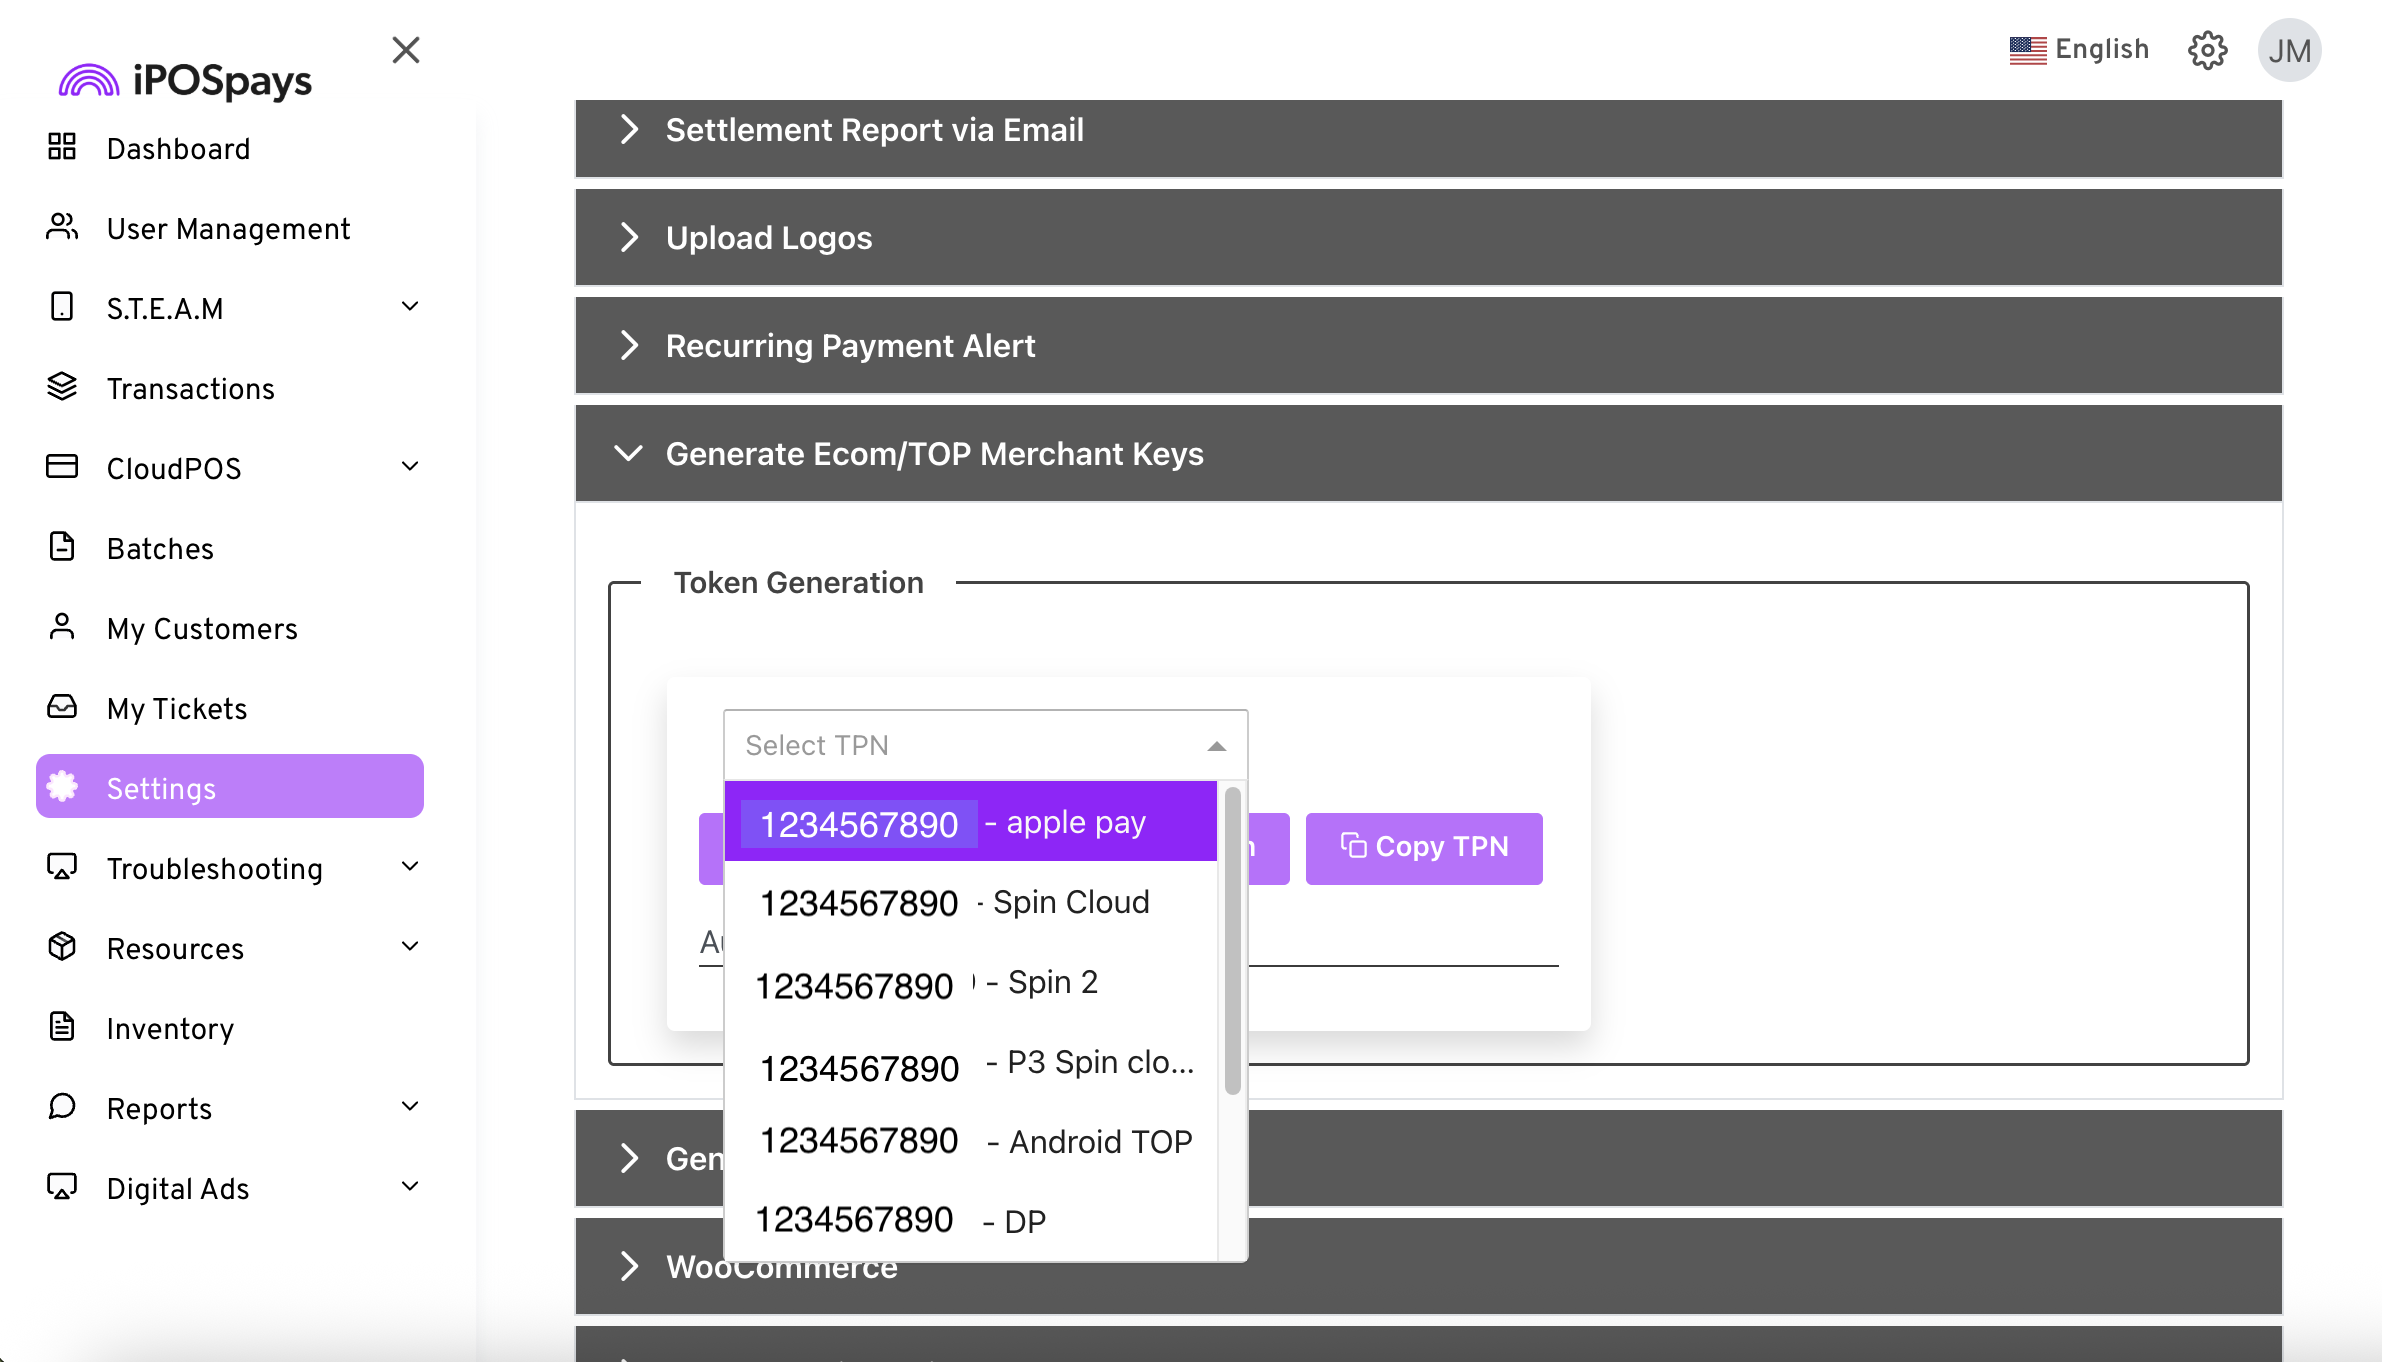This screenshot has width=2382, height=1362.
Task: Click the JM user avatar
Action: [2289, 50]
